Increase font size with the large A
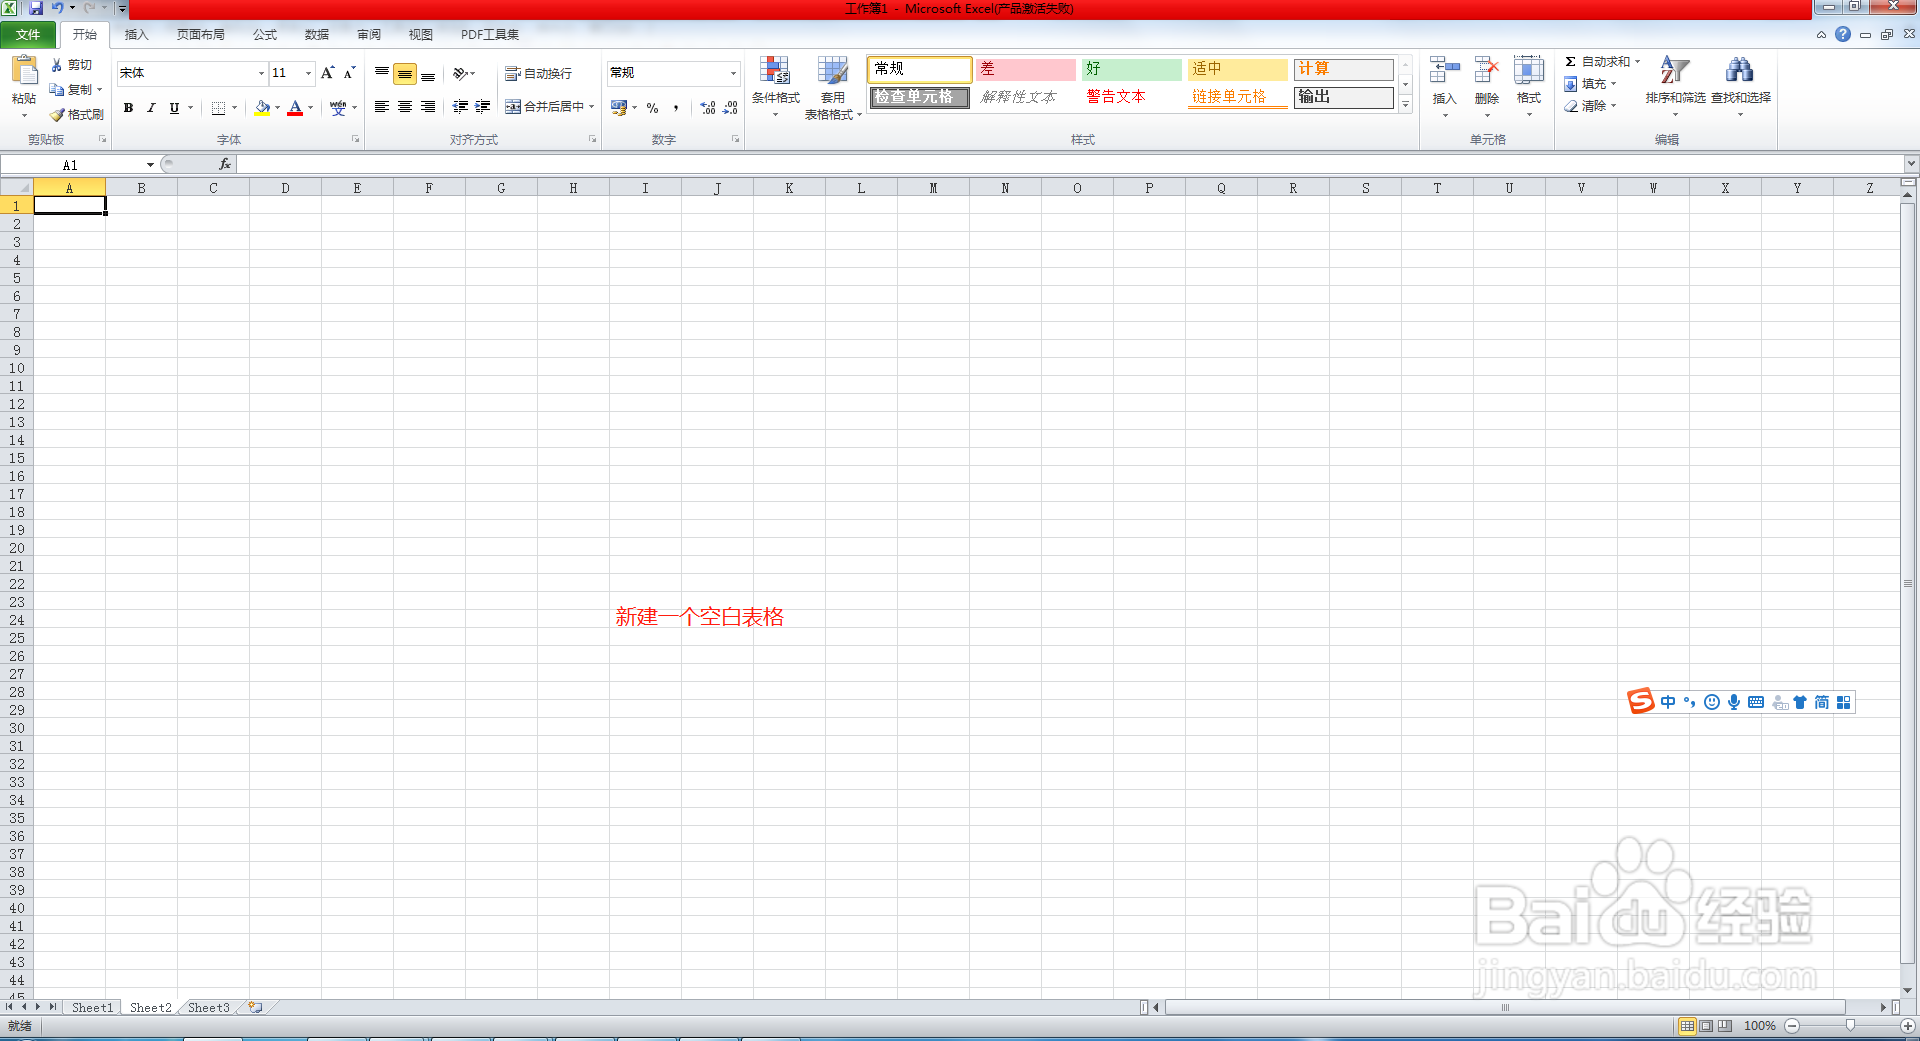 click(x=328, y=73)
